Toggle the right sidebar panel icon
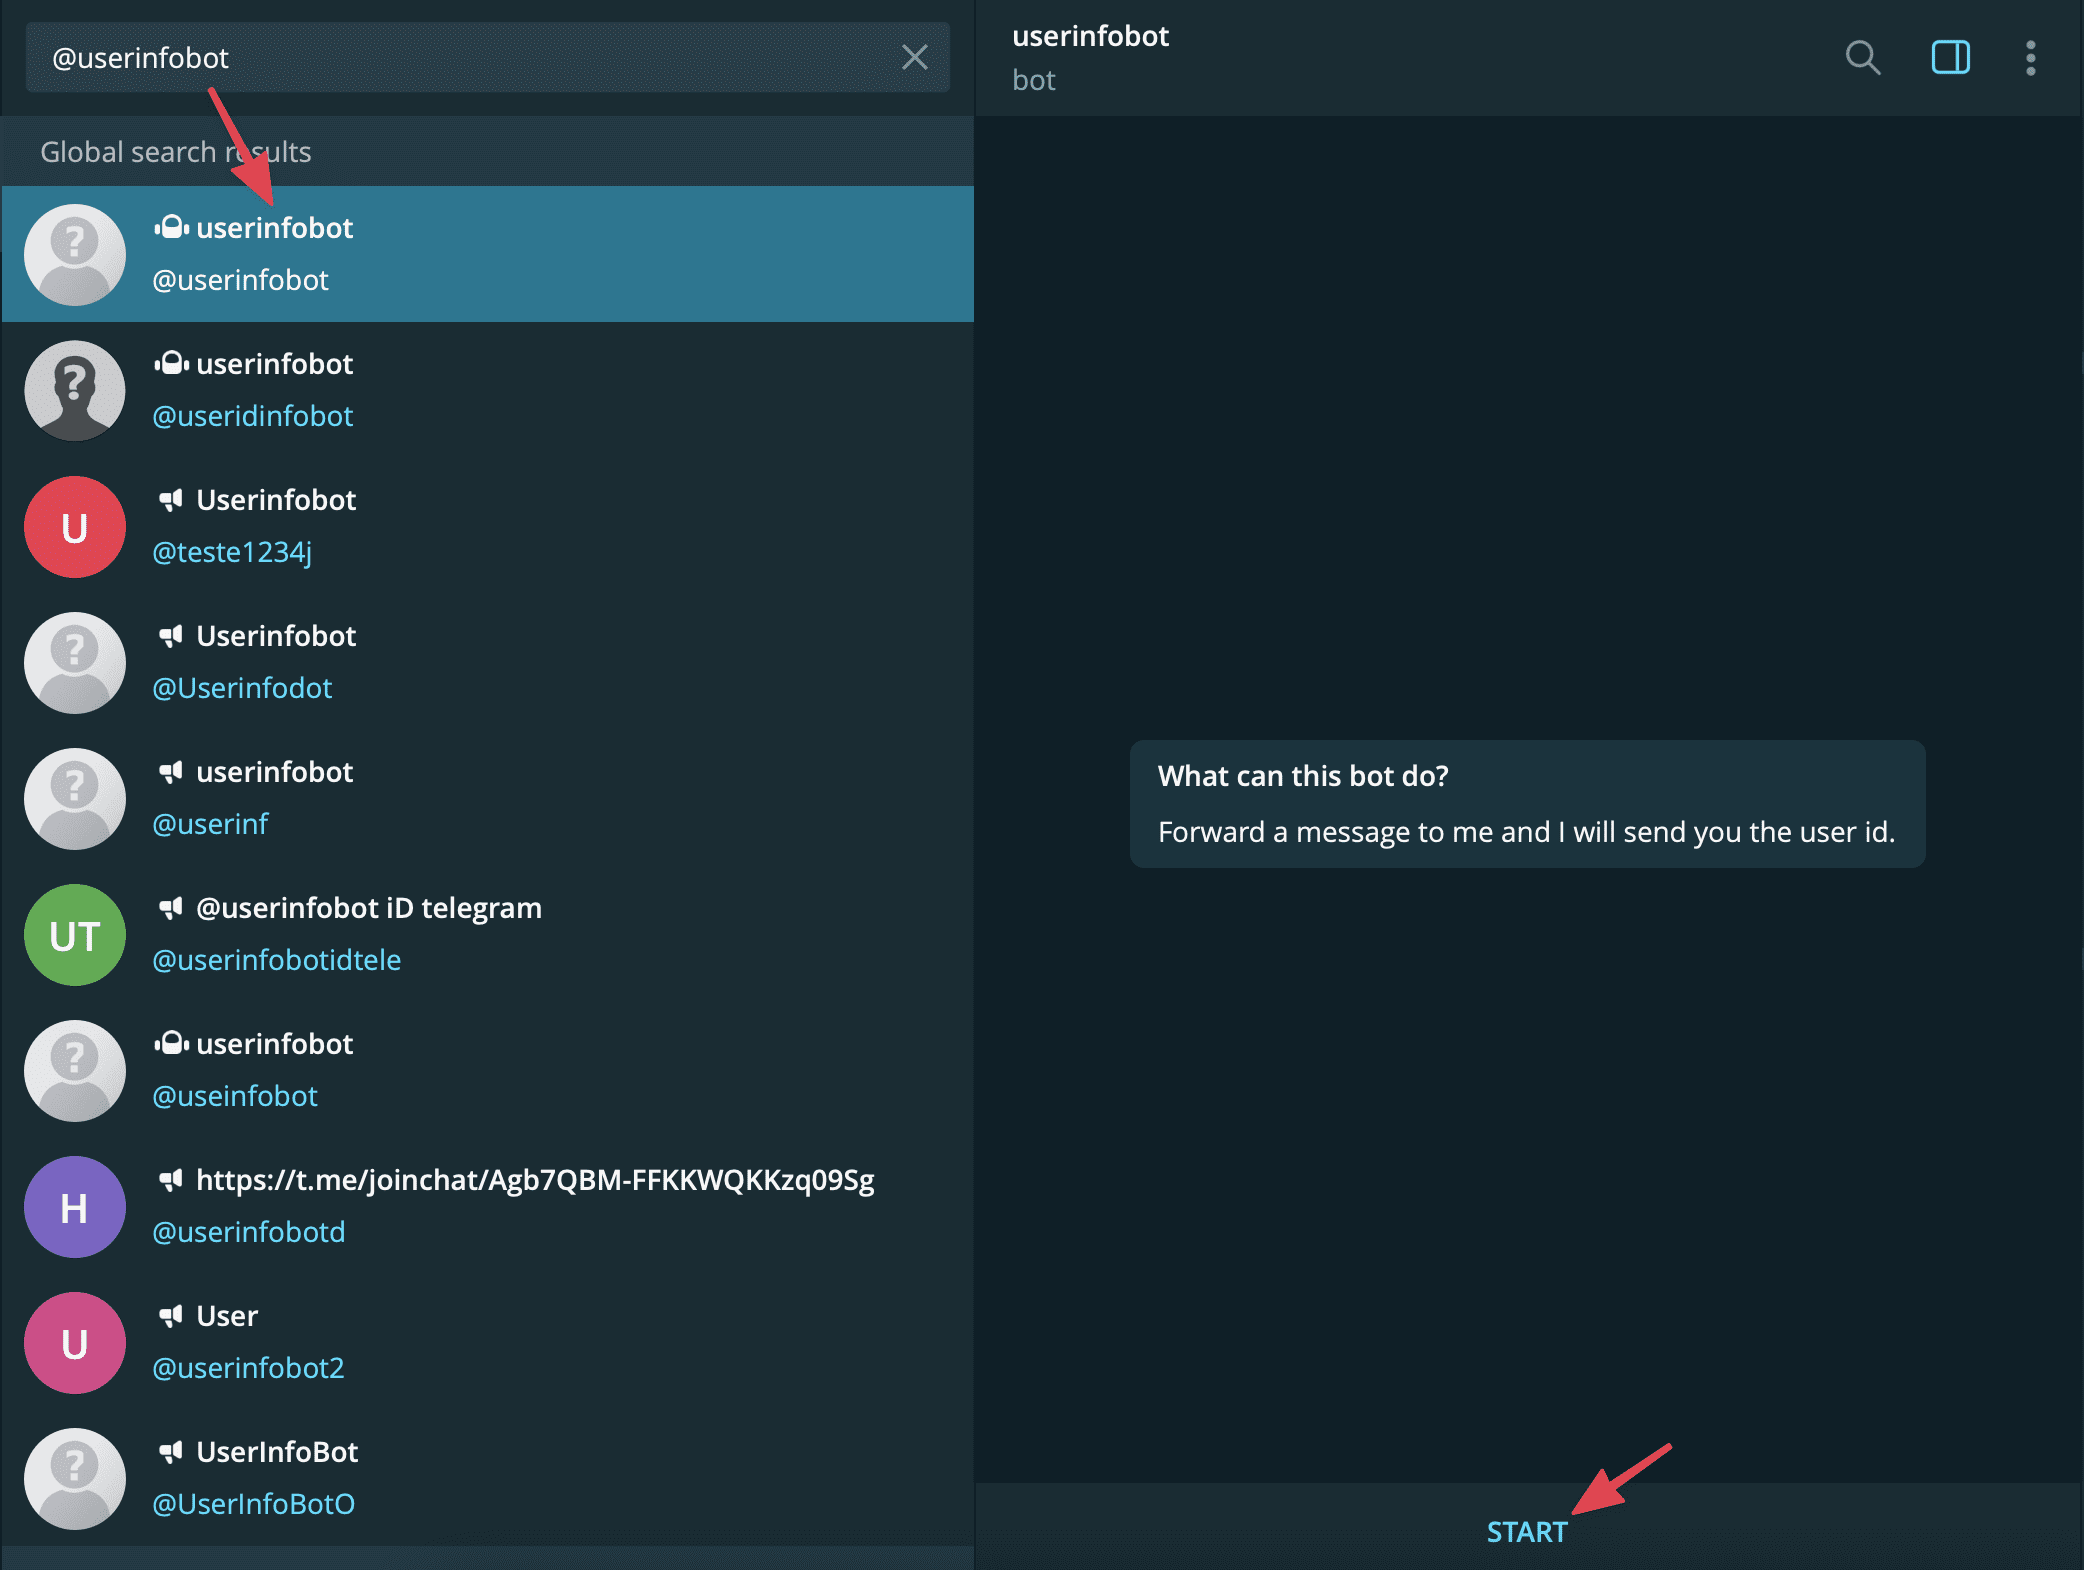The width and height of the screenshot is (2084, 1570). click(x=1950, y=58)
